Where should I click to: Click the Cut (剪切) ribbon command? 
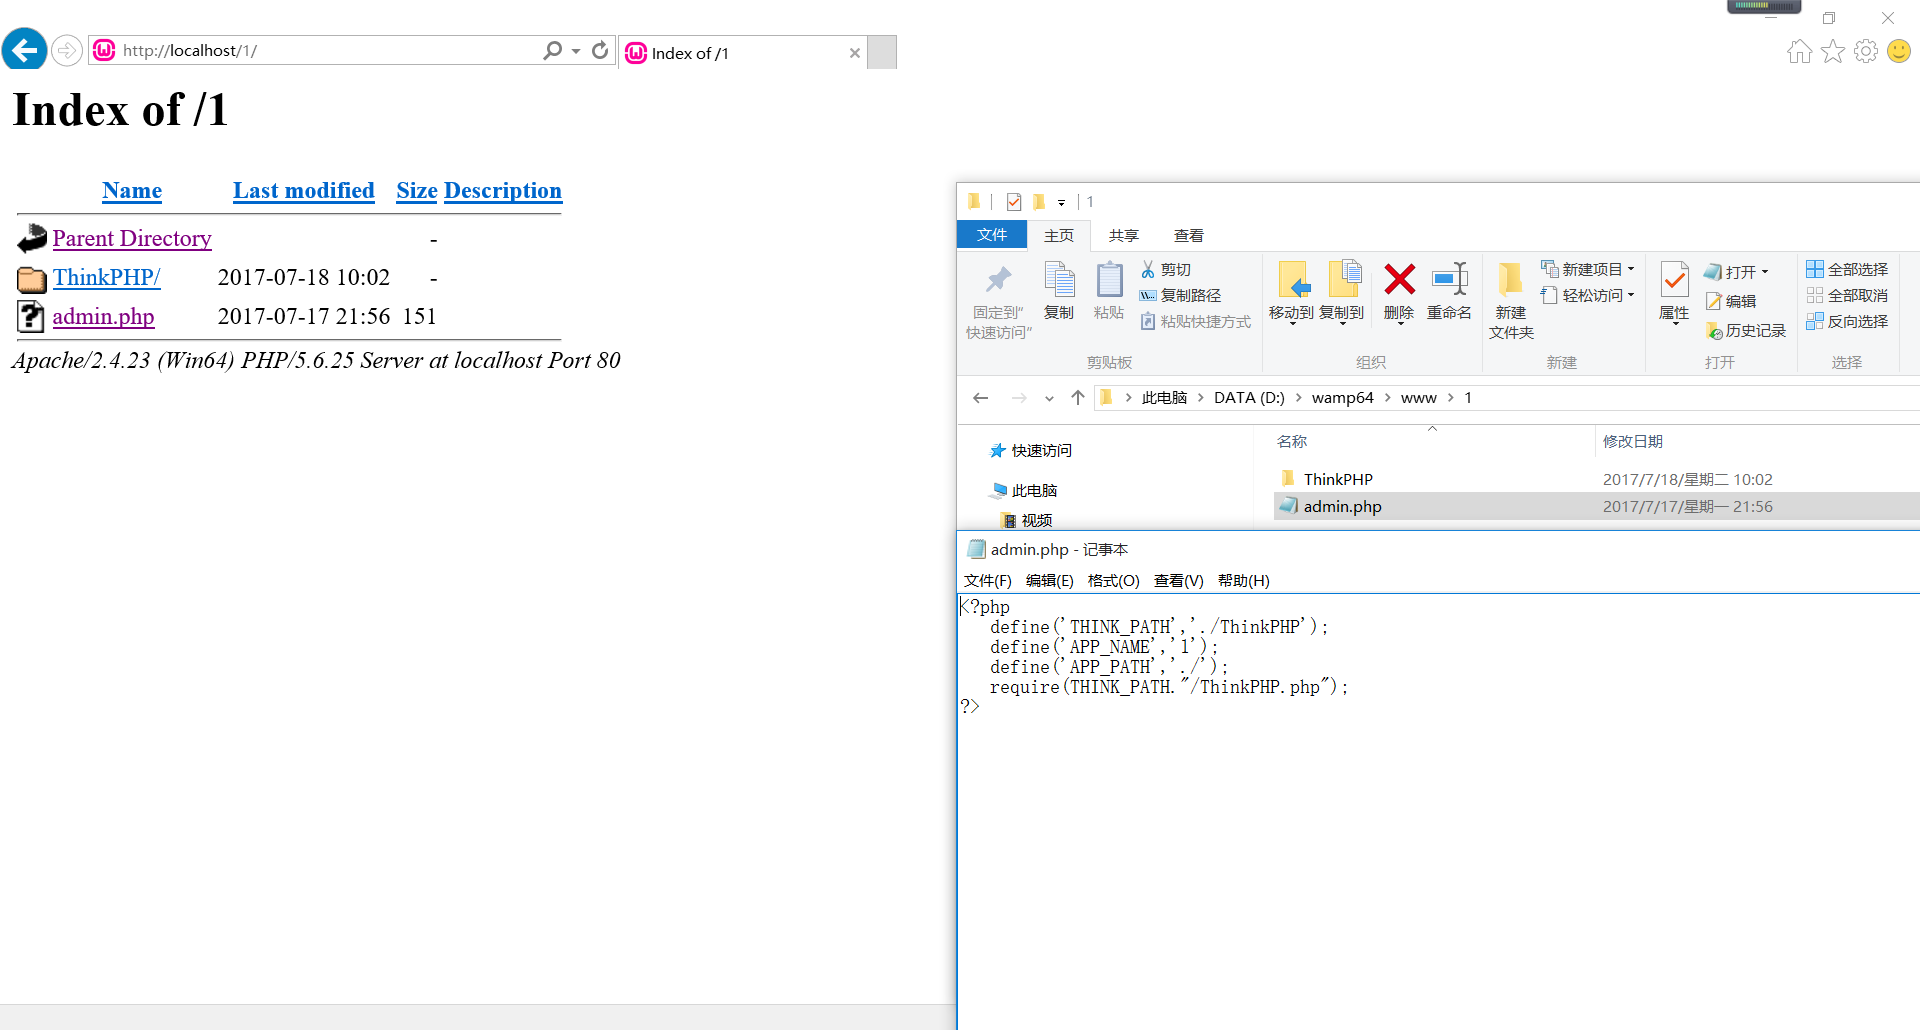pos(1166,270)
